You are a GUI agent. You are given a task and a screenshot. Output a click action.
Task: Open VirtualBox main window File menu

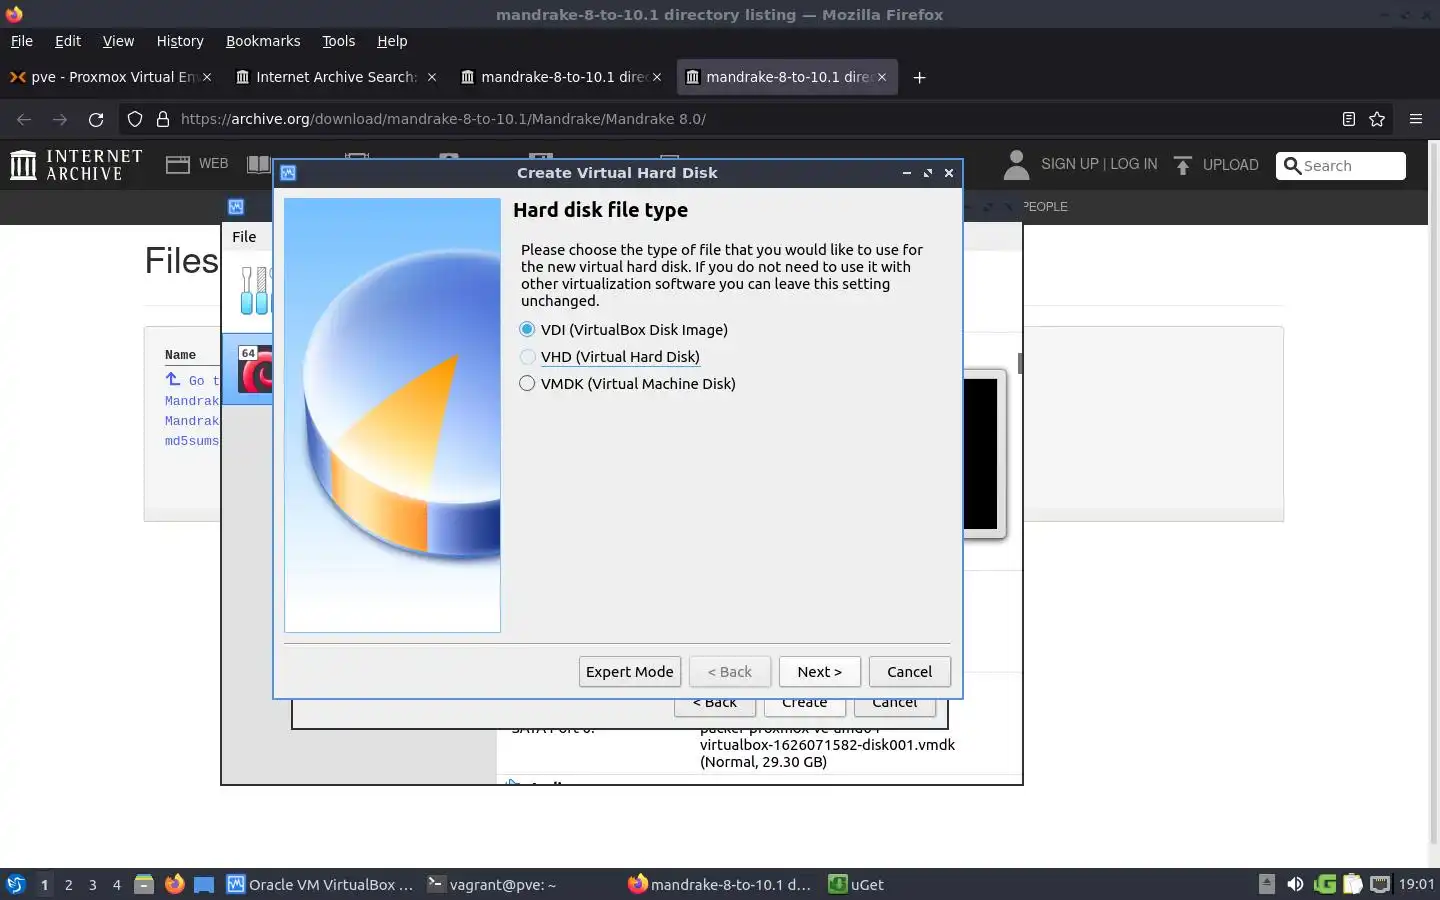tap(244, 237)
